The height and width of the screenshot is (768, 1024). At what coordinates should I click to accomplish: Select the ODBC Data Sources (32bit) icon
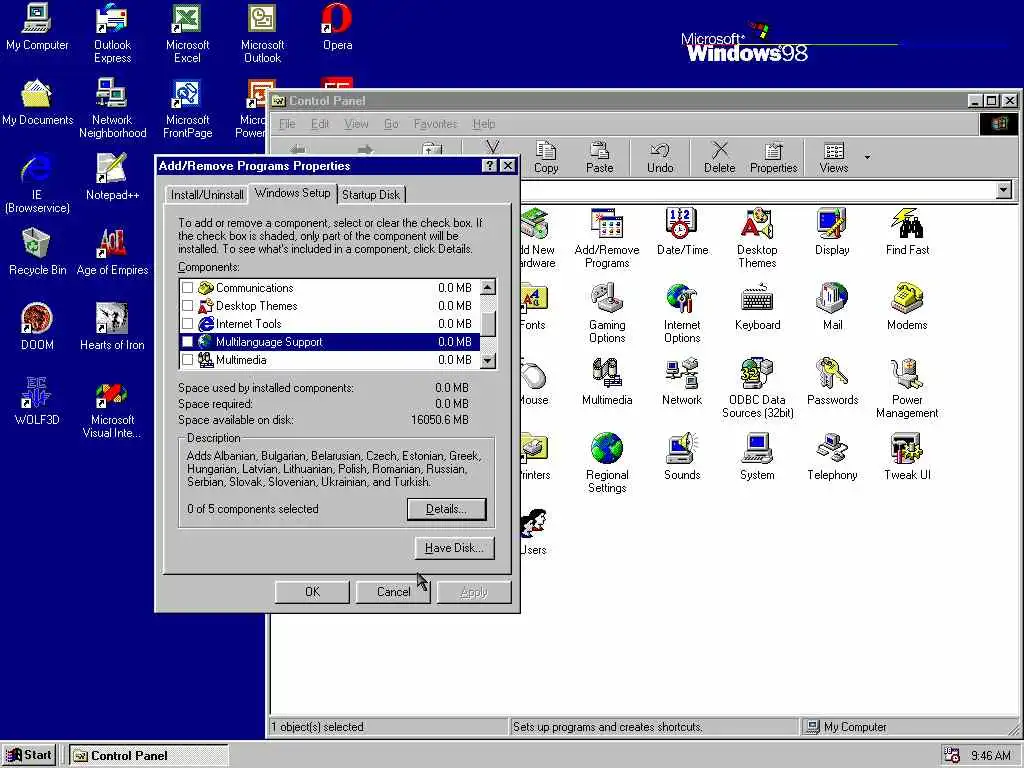[757, 389]
